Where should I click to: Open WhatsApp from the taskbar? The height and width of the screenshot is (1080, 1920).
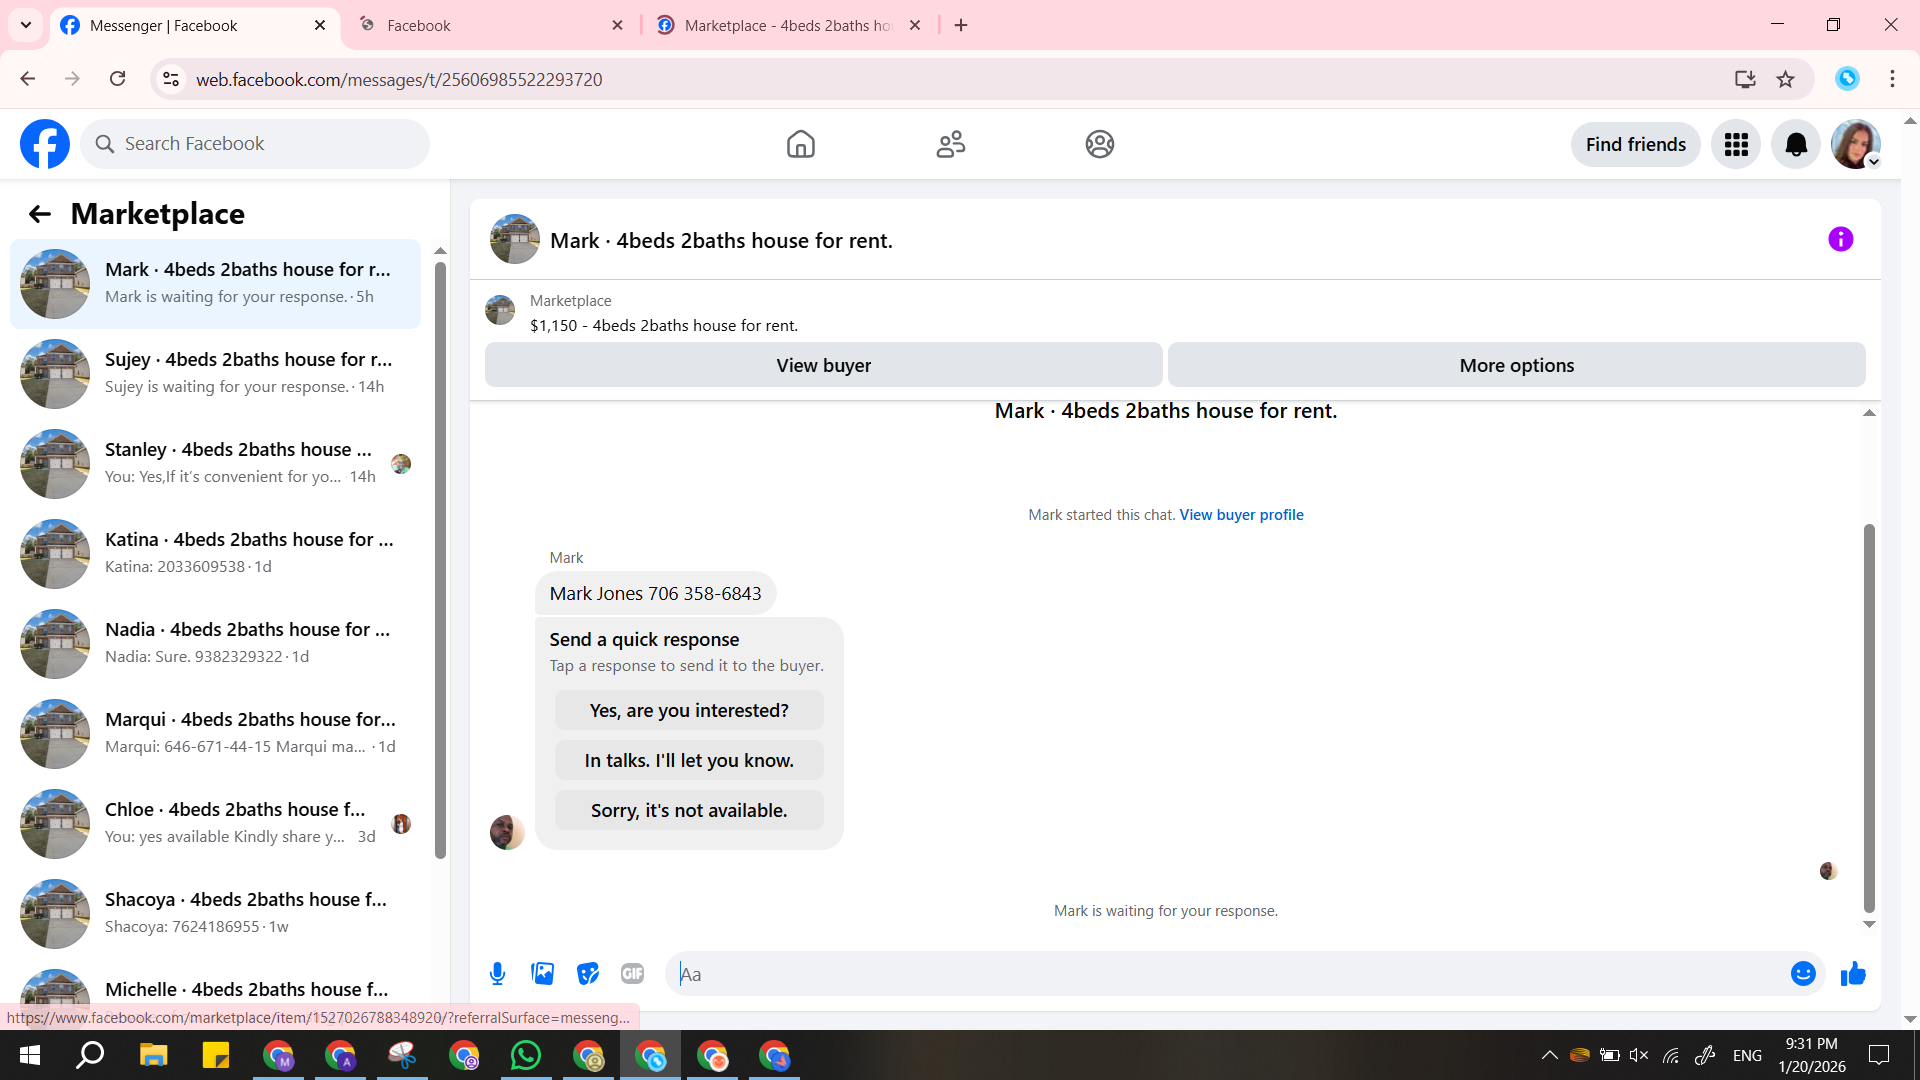[x=526, y=1056]
